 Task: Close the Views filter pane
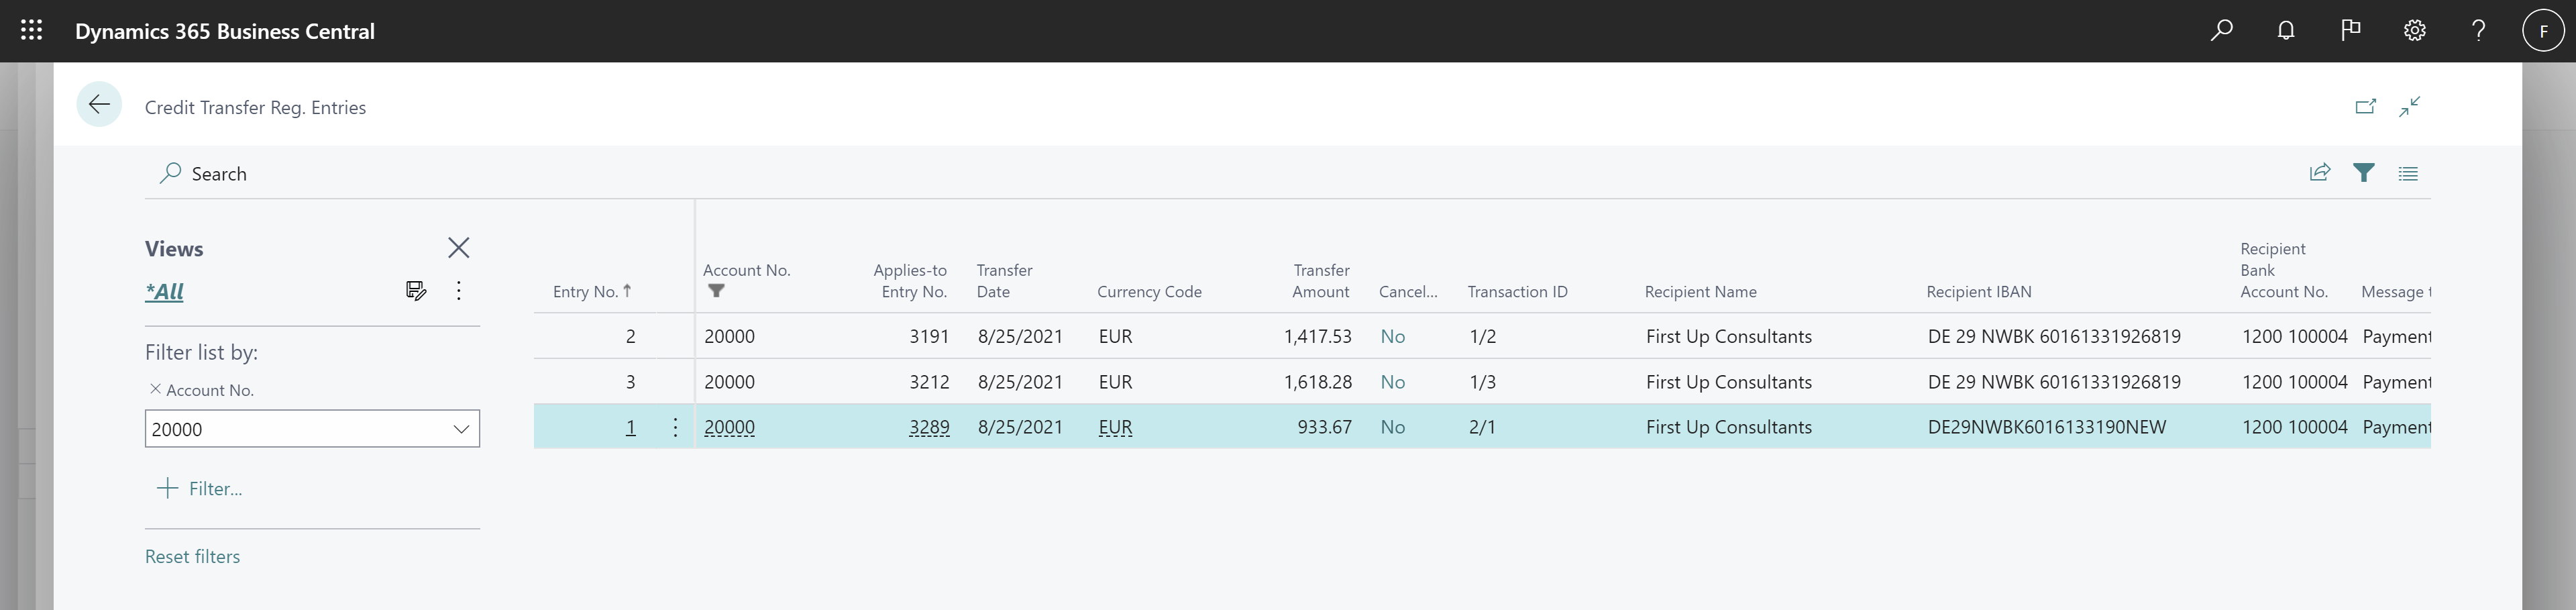pyautogui.click(x=459, y=248)
